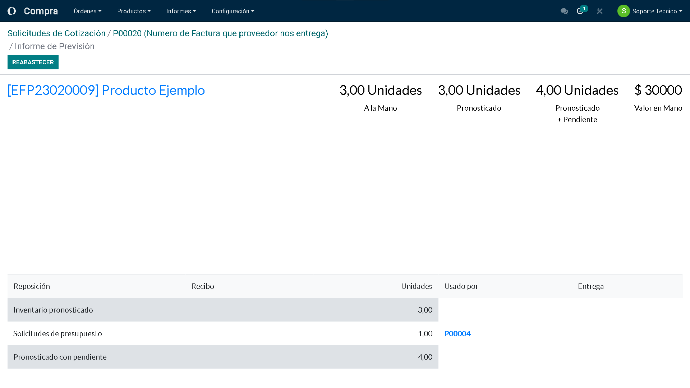Select the 'Inventario pronosticado' row
Screen dimensions: 690x388
(223, 310)
